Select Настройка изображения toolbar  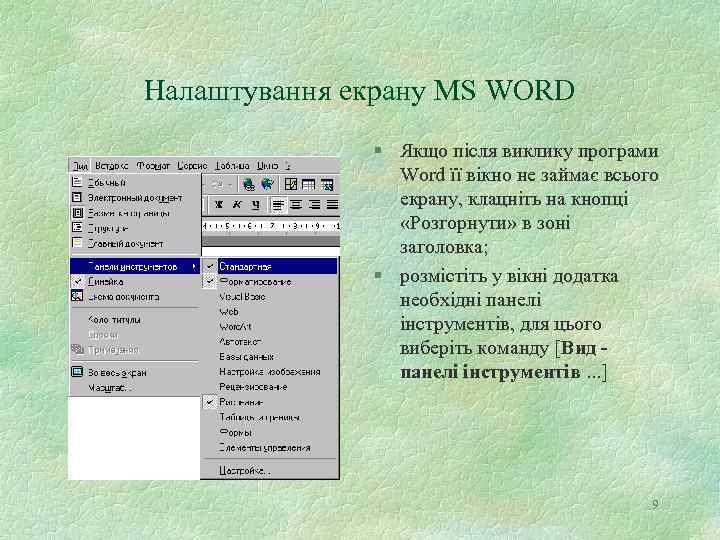point(270,371)
